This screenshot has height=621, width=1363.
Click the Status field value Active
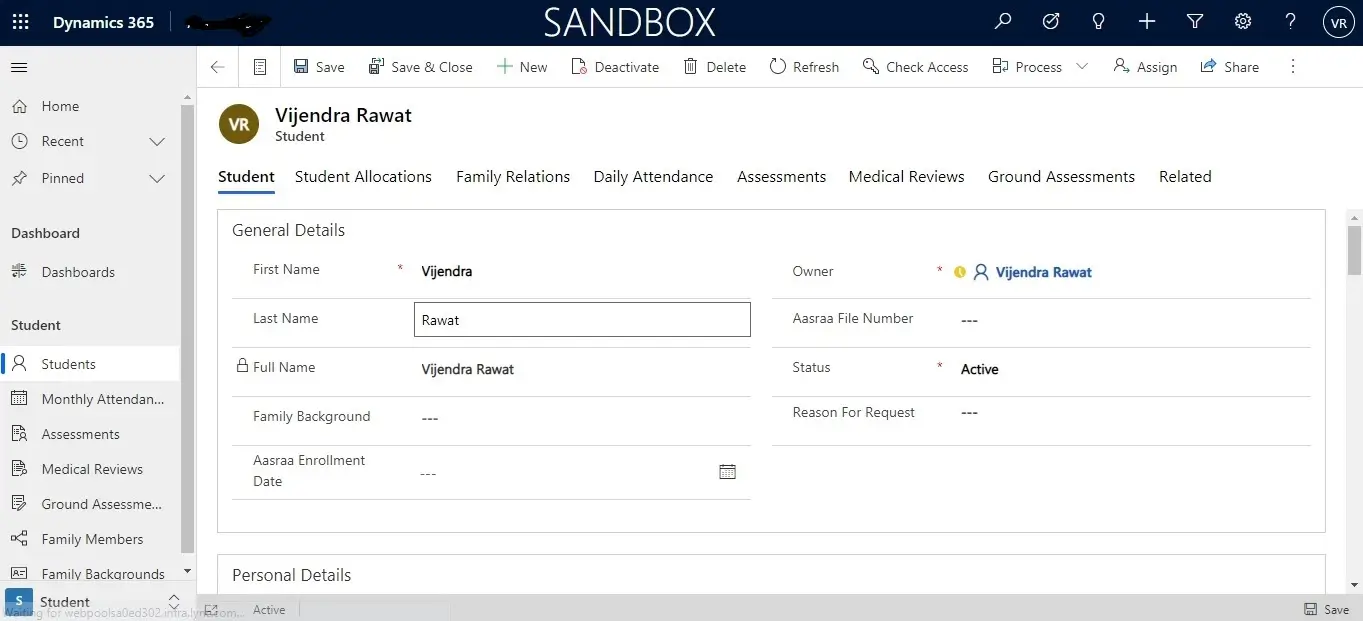[980, 369]
